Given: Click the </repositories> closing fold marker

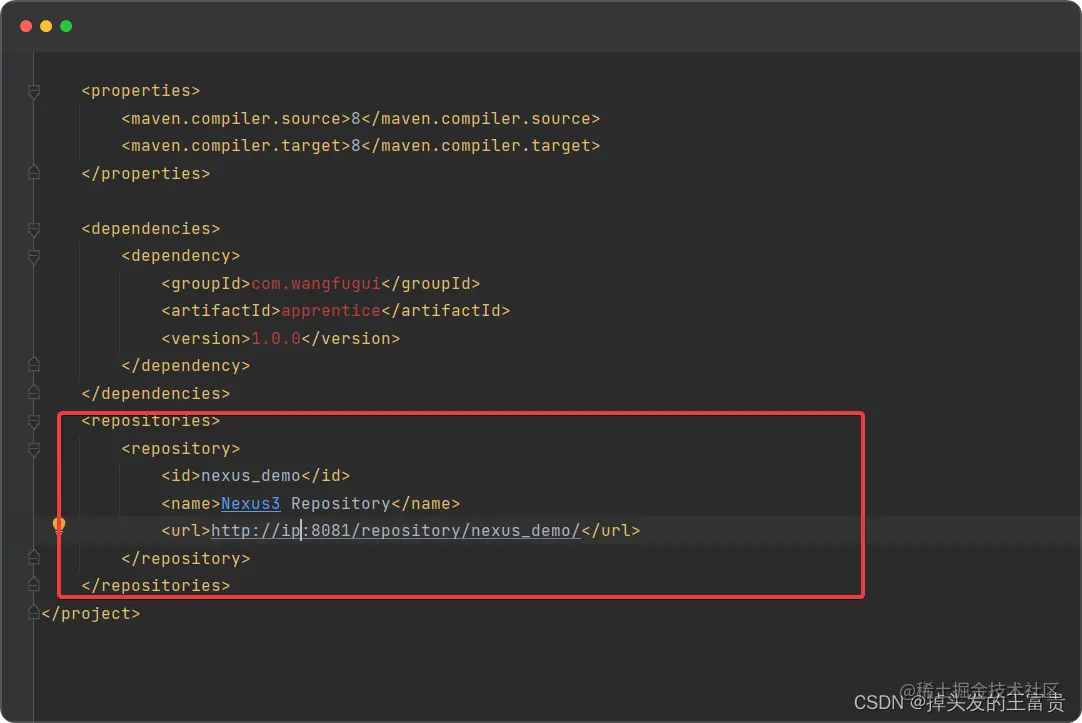Looking at the screenshot, I should (x=33, y=584).
